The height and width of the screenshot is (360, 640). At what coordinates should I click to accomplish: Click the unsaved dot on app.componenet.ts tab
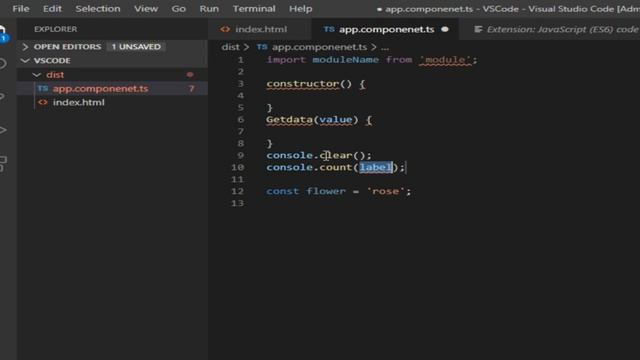tap(445, 29)
